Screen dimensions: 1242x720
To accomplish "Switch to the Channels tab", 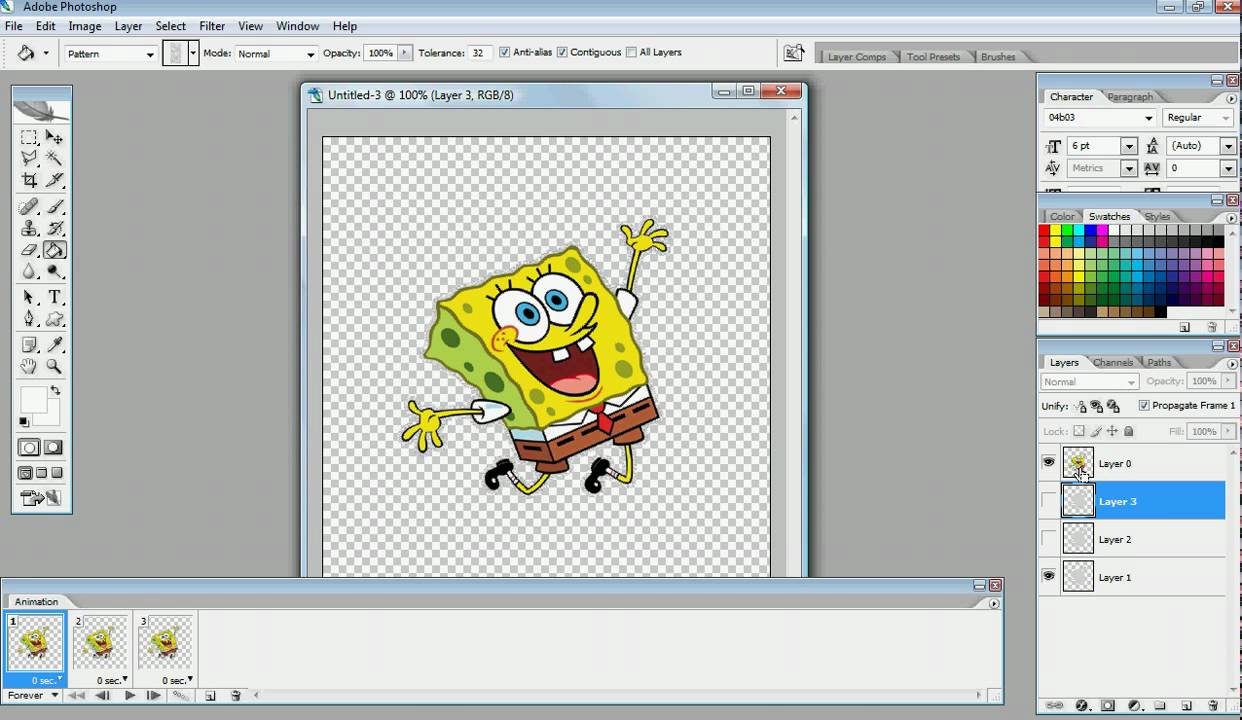I will coord(1112,362).
